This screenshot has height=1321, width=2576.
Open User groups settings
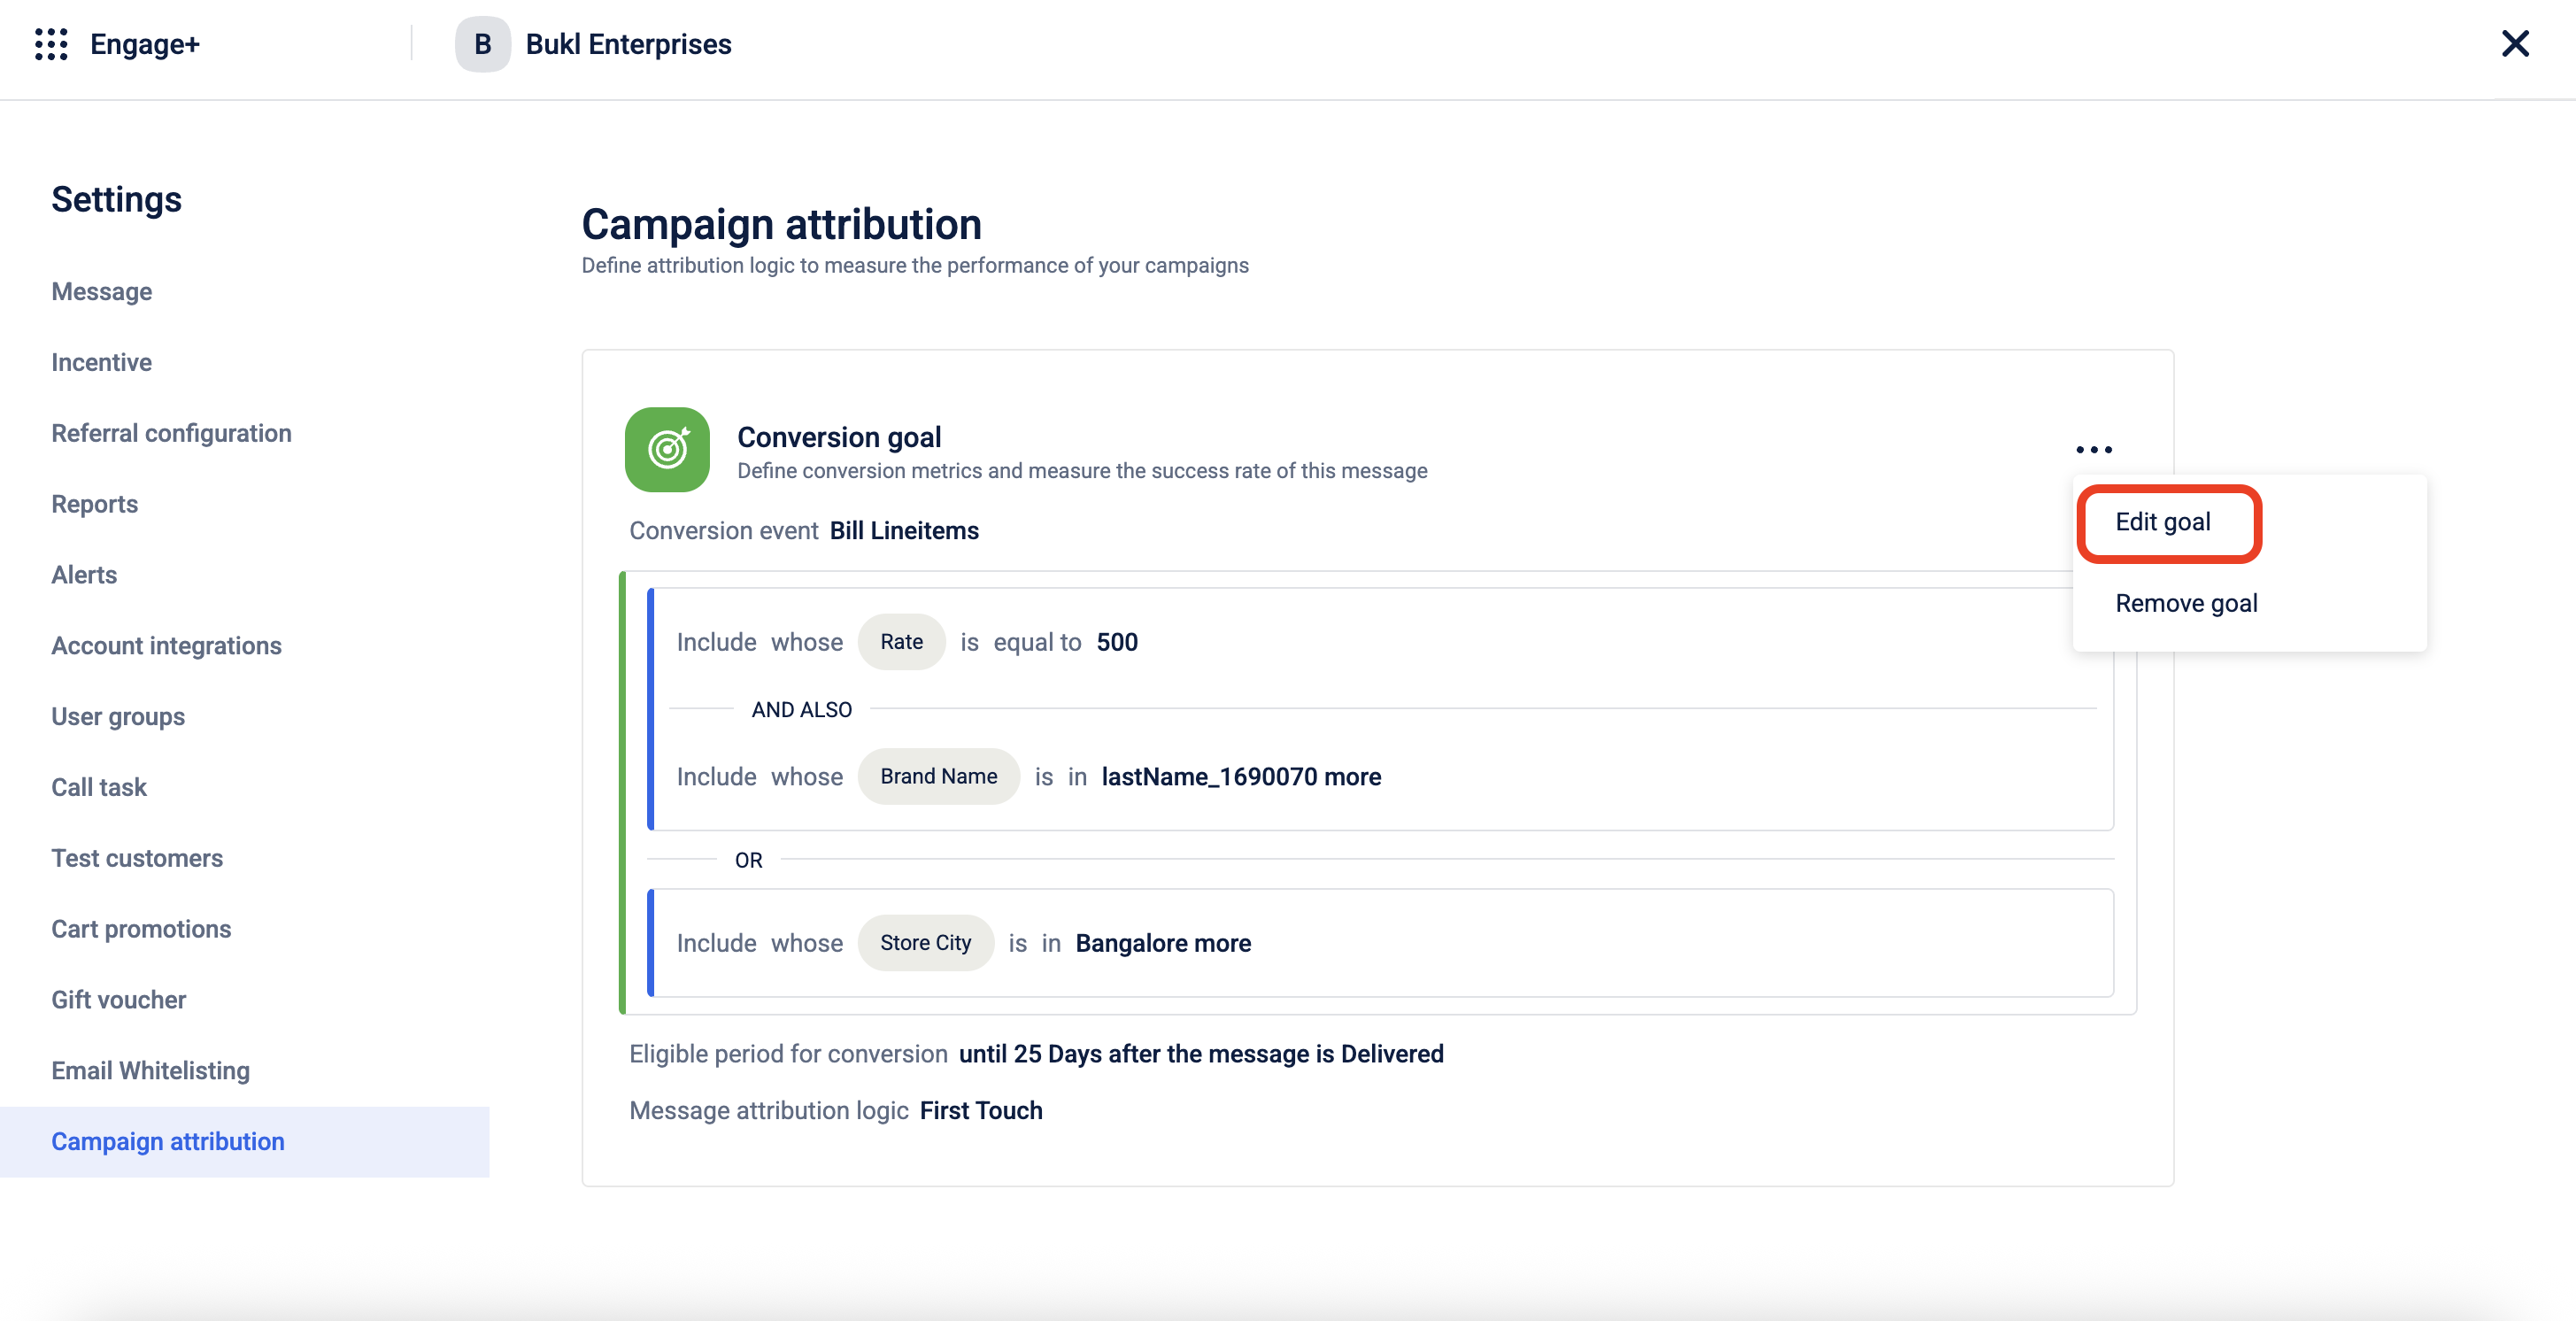[118, 716]
